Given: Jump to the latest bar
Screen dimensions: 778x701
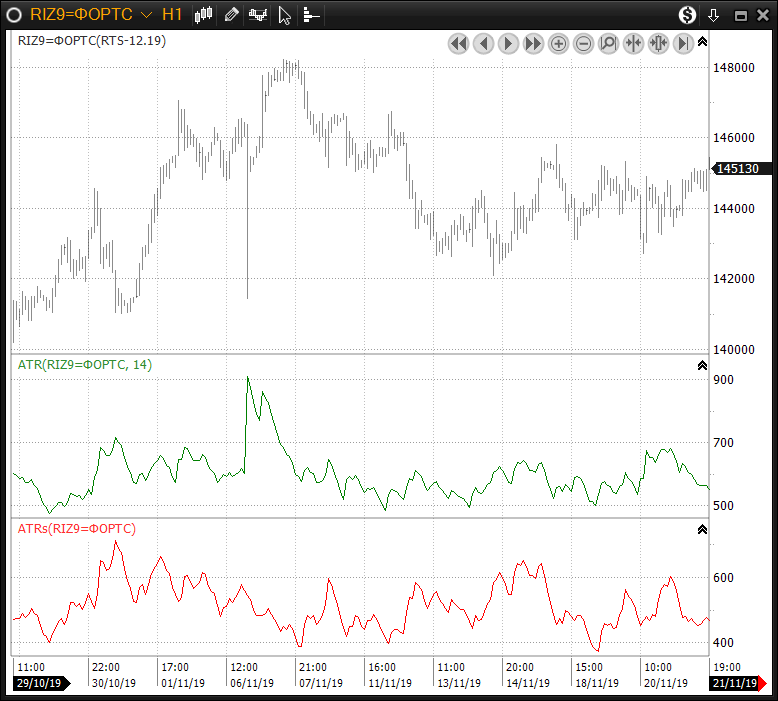Looking at the screenshot, I should point(683,43).
